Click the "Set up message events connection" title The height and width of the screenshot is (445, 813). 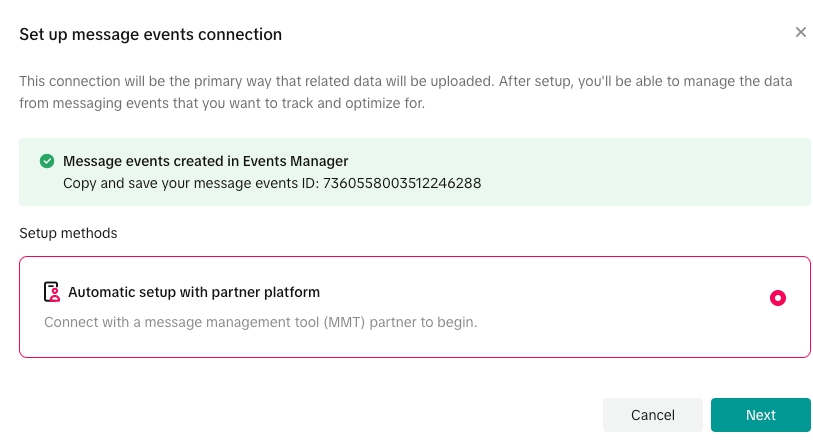tap(150, 34)
